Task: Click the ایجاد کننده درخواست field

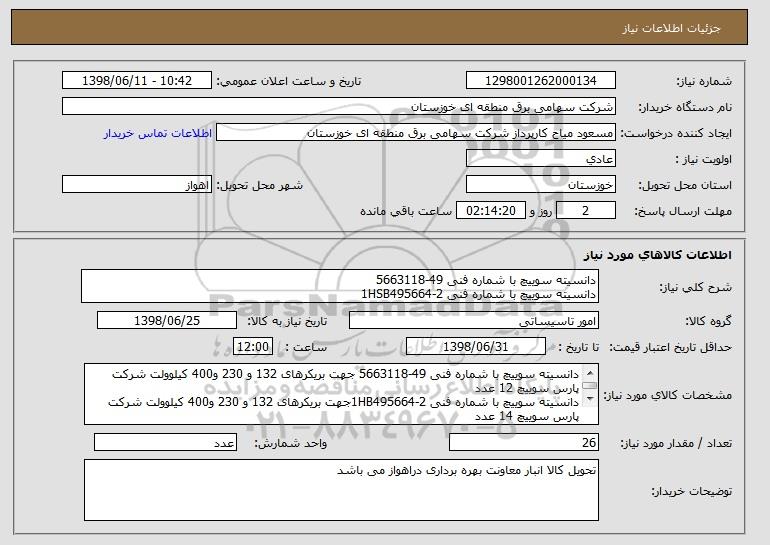Action: (x=417, y=133)
